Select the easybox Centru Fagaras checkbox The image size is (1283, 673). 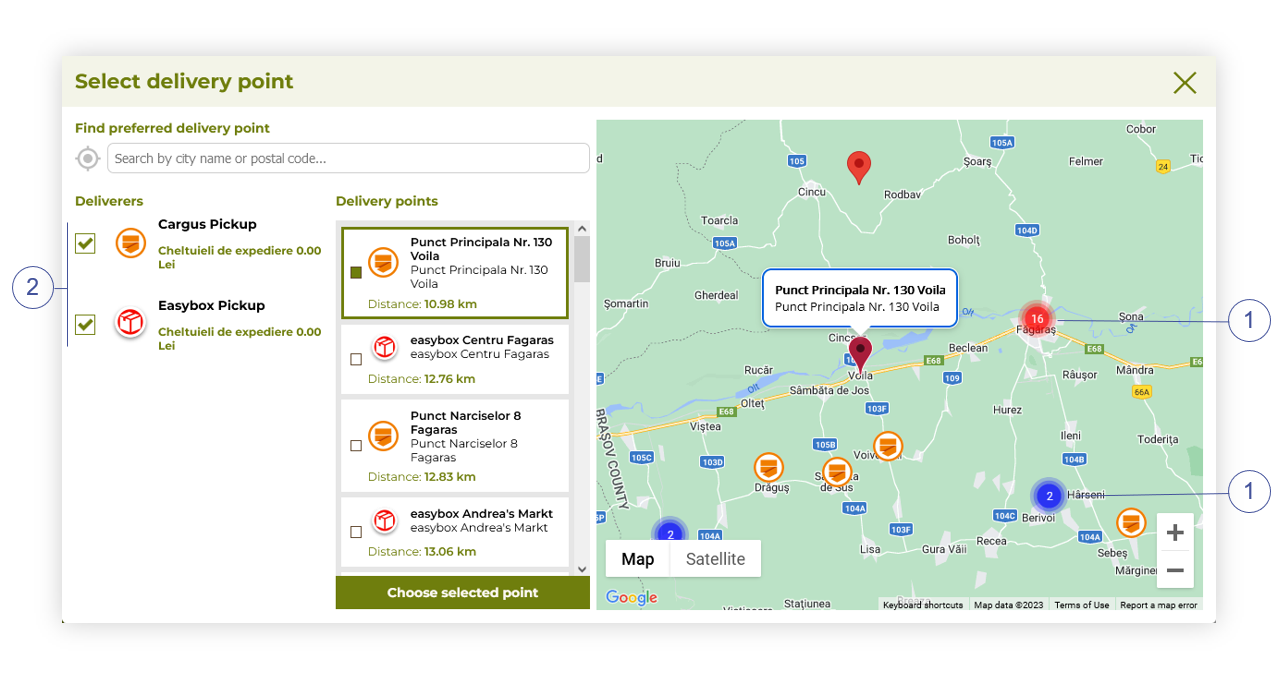click(x=356, y=359)
